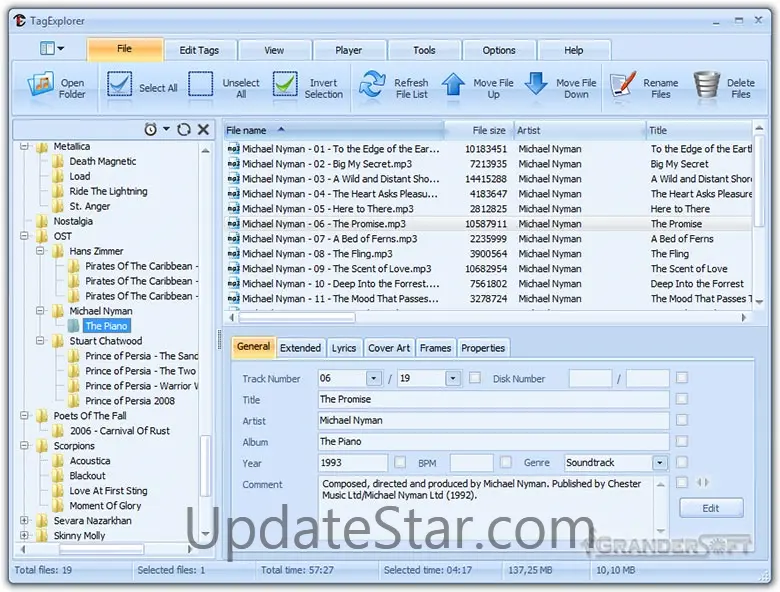The image size is (780, 592).
Task: Click the mp3 icon of 02 - Big My Secret
Action: tap(233, 164)
